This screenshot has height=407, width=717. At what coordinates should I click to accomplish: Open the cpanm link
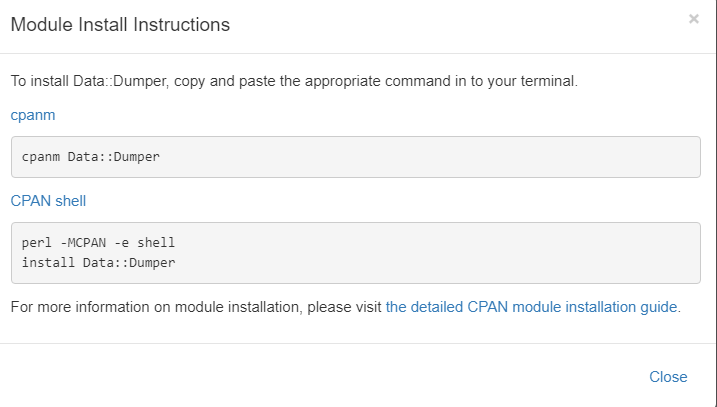33,115
